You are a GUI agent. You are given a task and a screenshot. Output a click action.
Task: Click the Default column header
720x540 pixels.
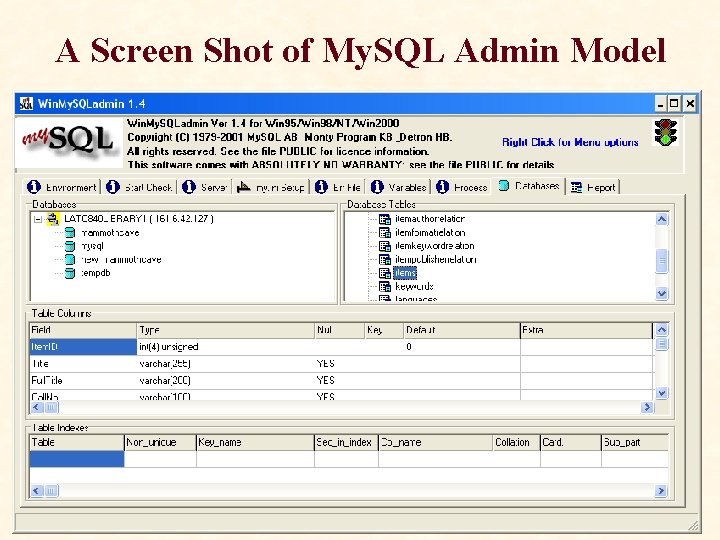[x=461, y=330]
